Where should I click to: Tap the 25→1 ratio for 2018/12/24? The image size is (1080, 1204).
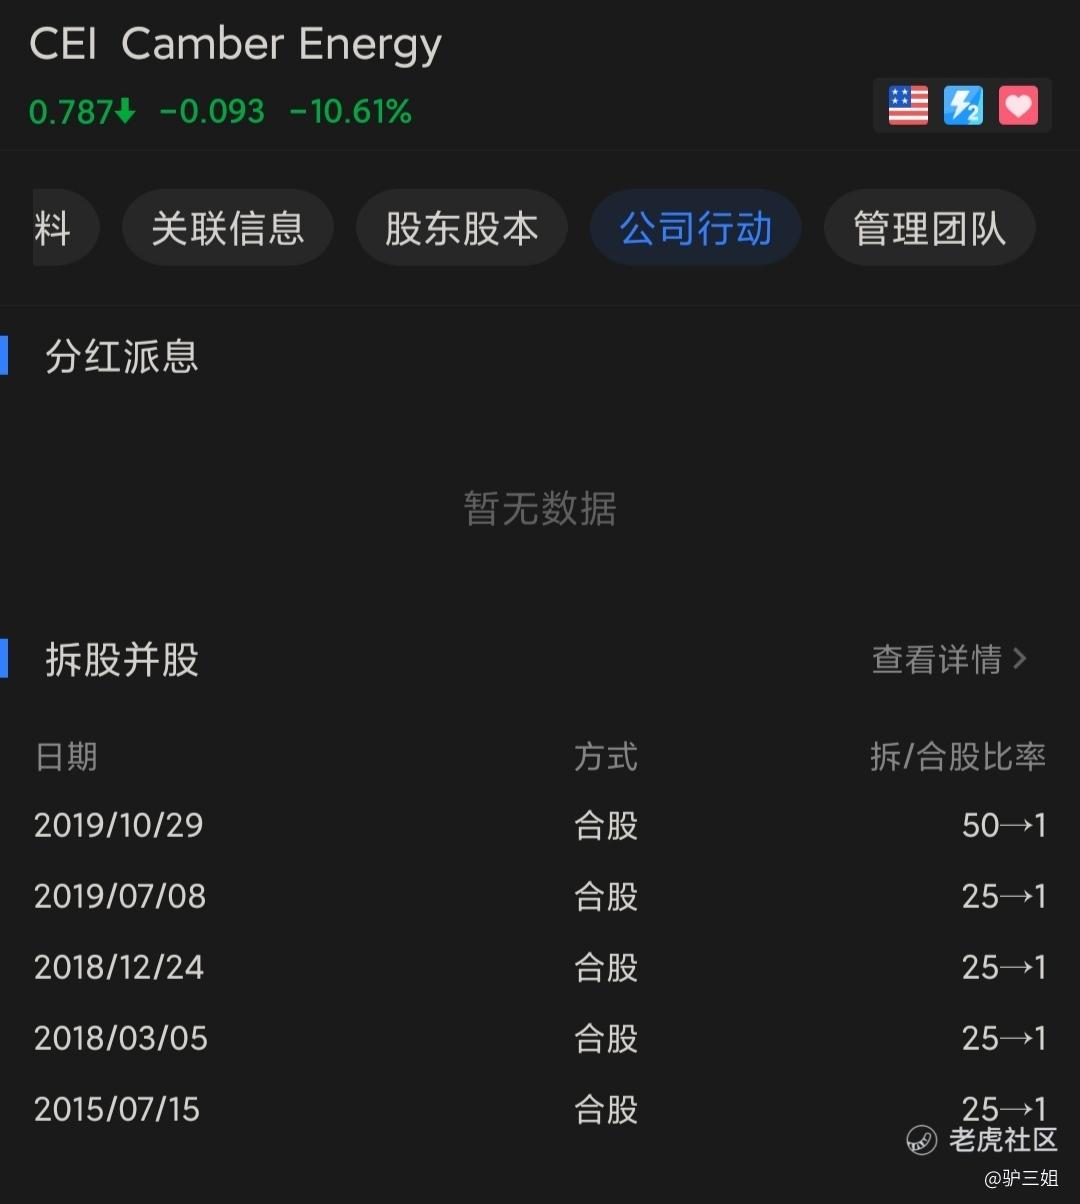point(1004,967)
